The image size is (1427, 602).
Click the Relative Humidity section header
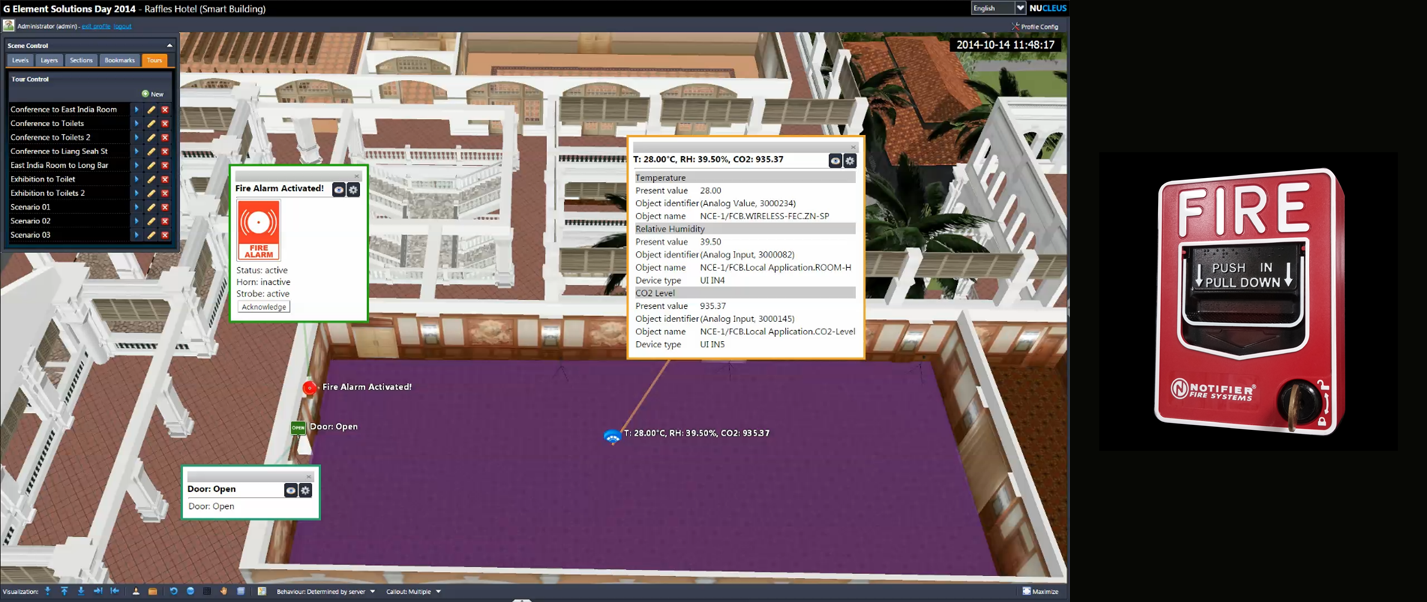745,229
